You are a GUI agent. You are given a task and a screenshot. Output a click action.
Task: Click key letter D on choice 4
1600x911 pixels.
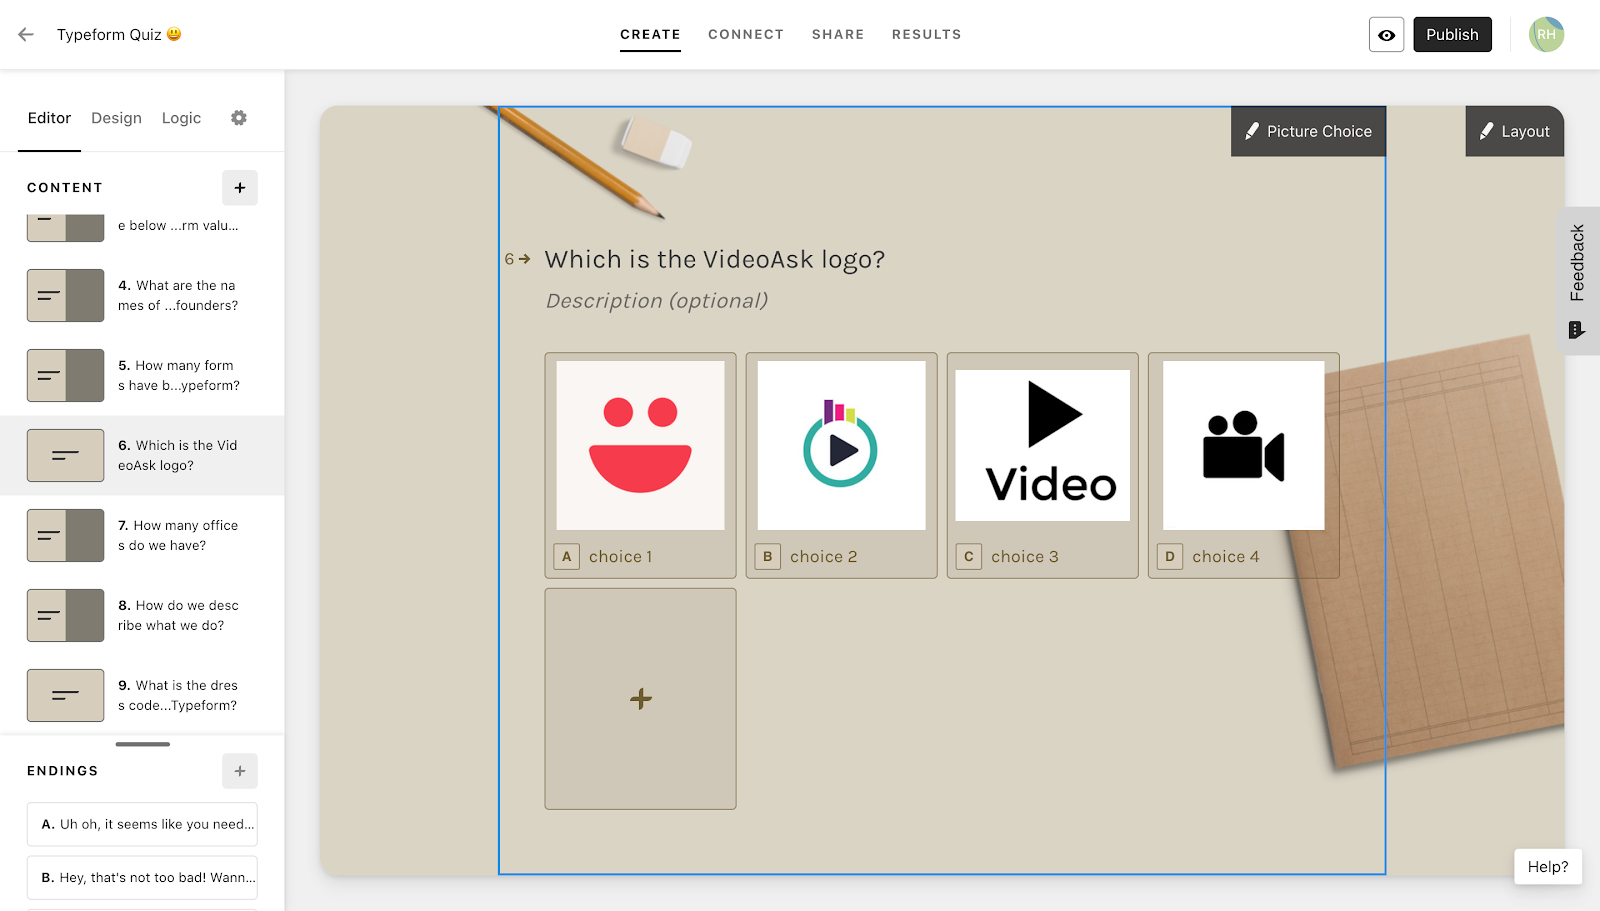pos(1170,557)
